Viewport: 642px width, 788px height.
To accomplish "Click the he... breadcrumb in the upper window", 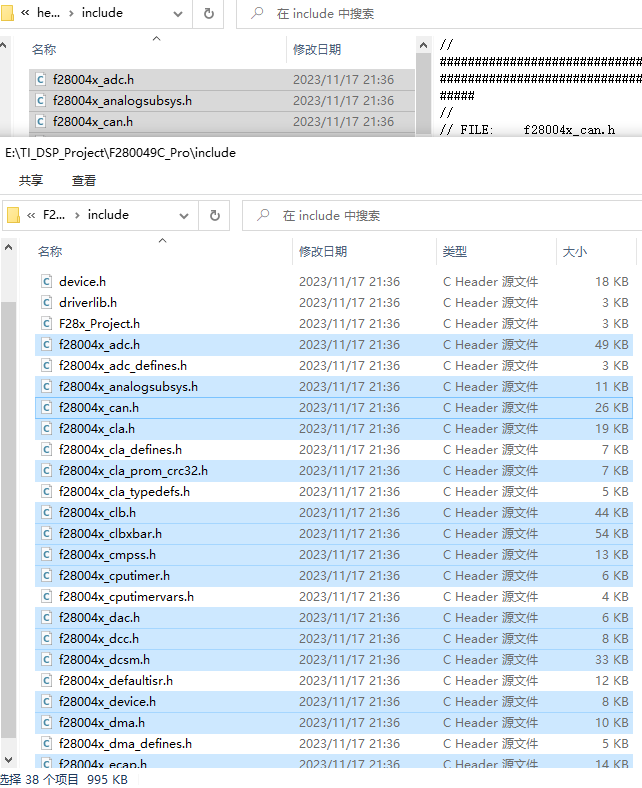I will pos(48,13).
